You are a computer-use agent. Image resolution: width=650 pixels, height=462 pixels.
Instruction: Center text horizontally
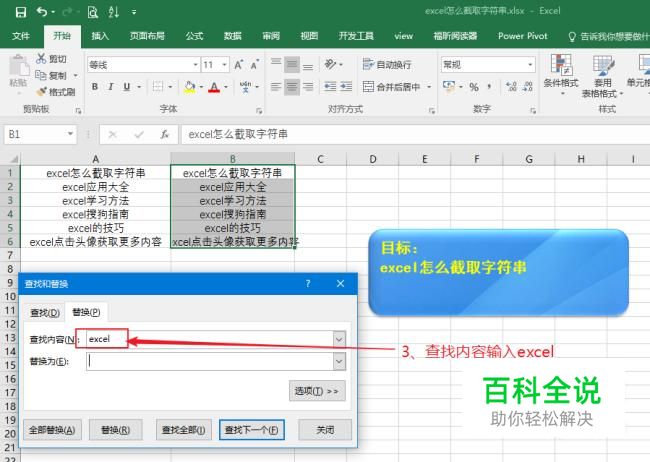[292, 87]
